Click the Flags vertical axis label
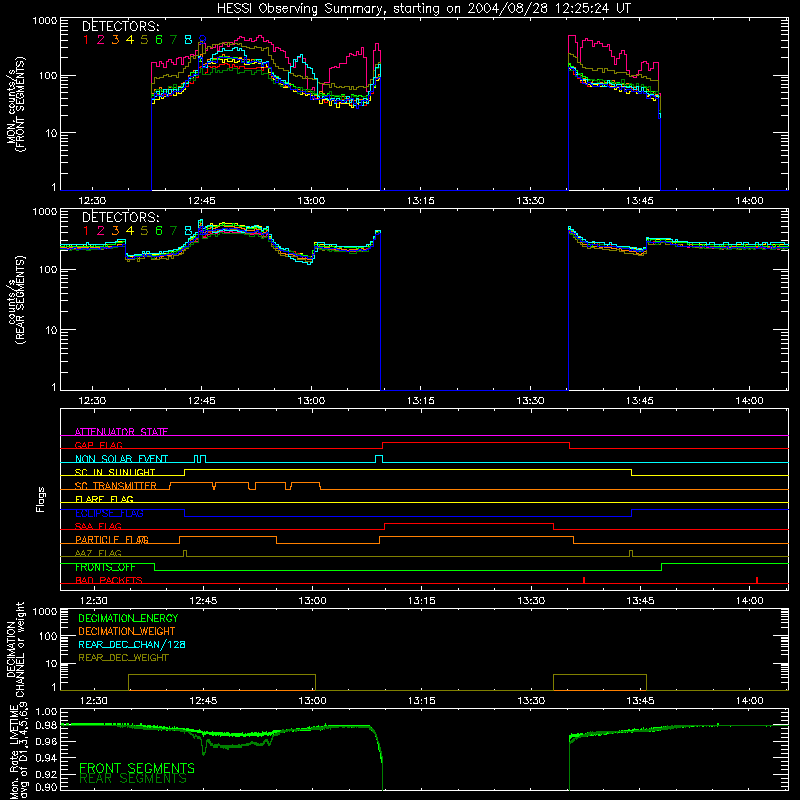Screen dimensions: 800x800 pos(41,499)
